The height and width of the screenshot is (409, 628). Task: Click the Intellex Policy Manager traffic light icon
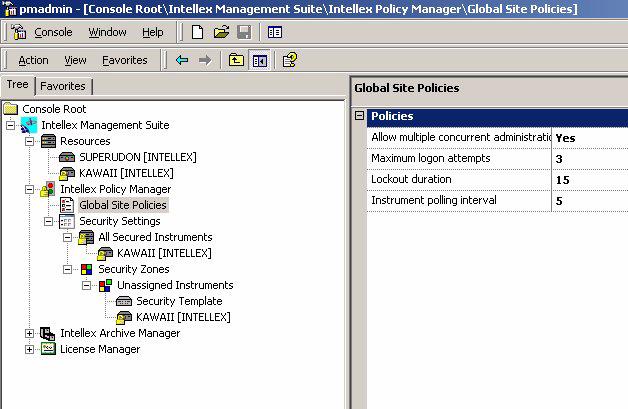(x=48, y=189)
